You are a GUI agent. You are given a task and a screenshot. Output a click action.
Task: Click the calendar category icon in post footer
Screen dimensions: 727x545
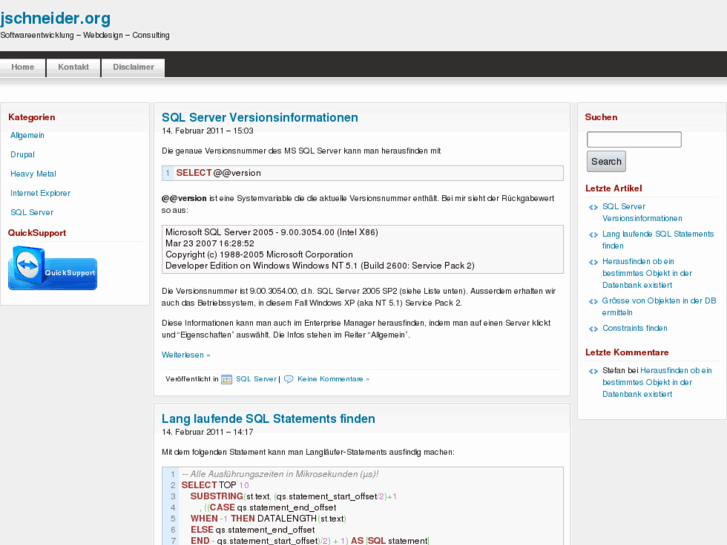(226, 379)
